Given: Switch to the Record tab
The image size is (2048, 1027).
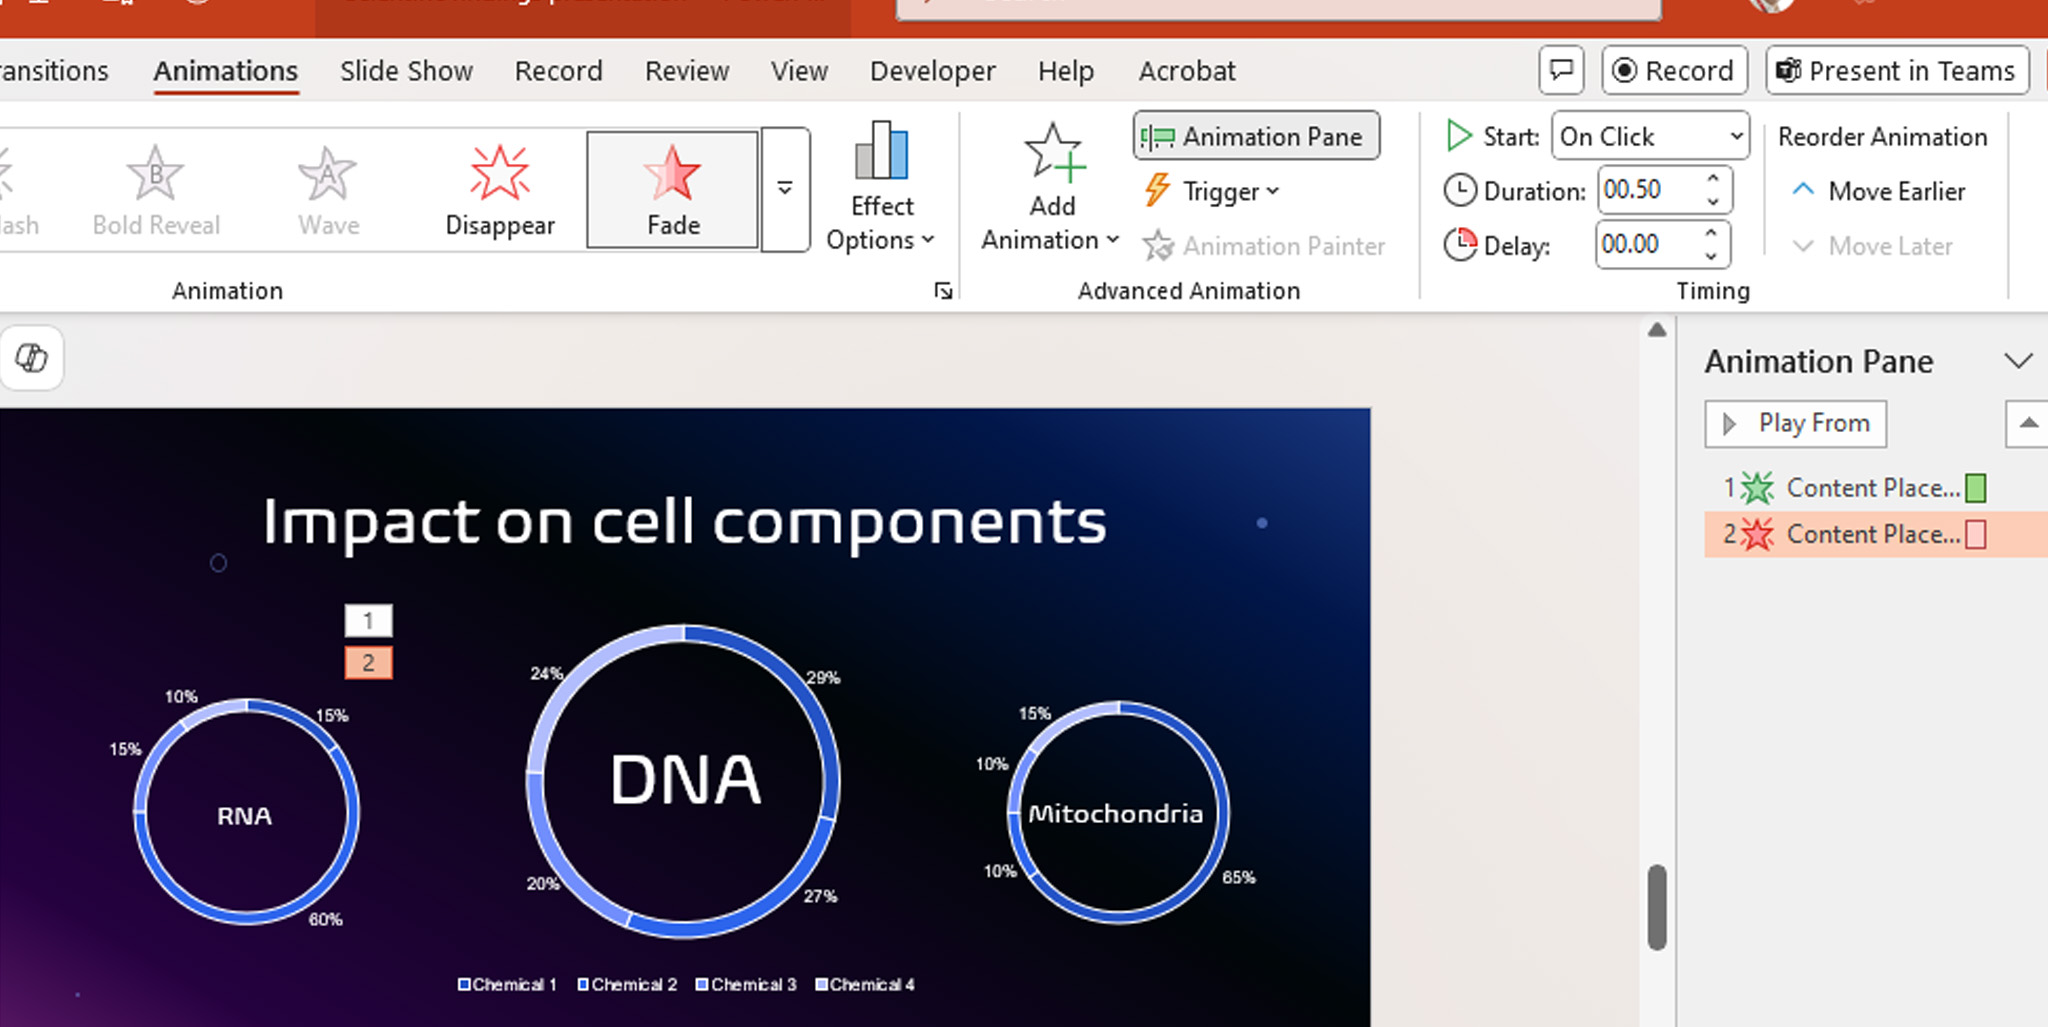Looking at the screenshot, I should click(558, 71).
